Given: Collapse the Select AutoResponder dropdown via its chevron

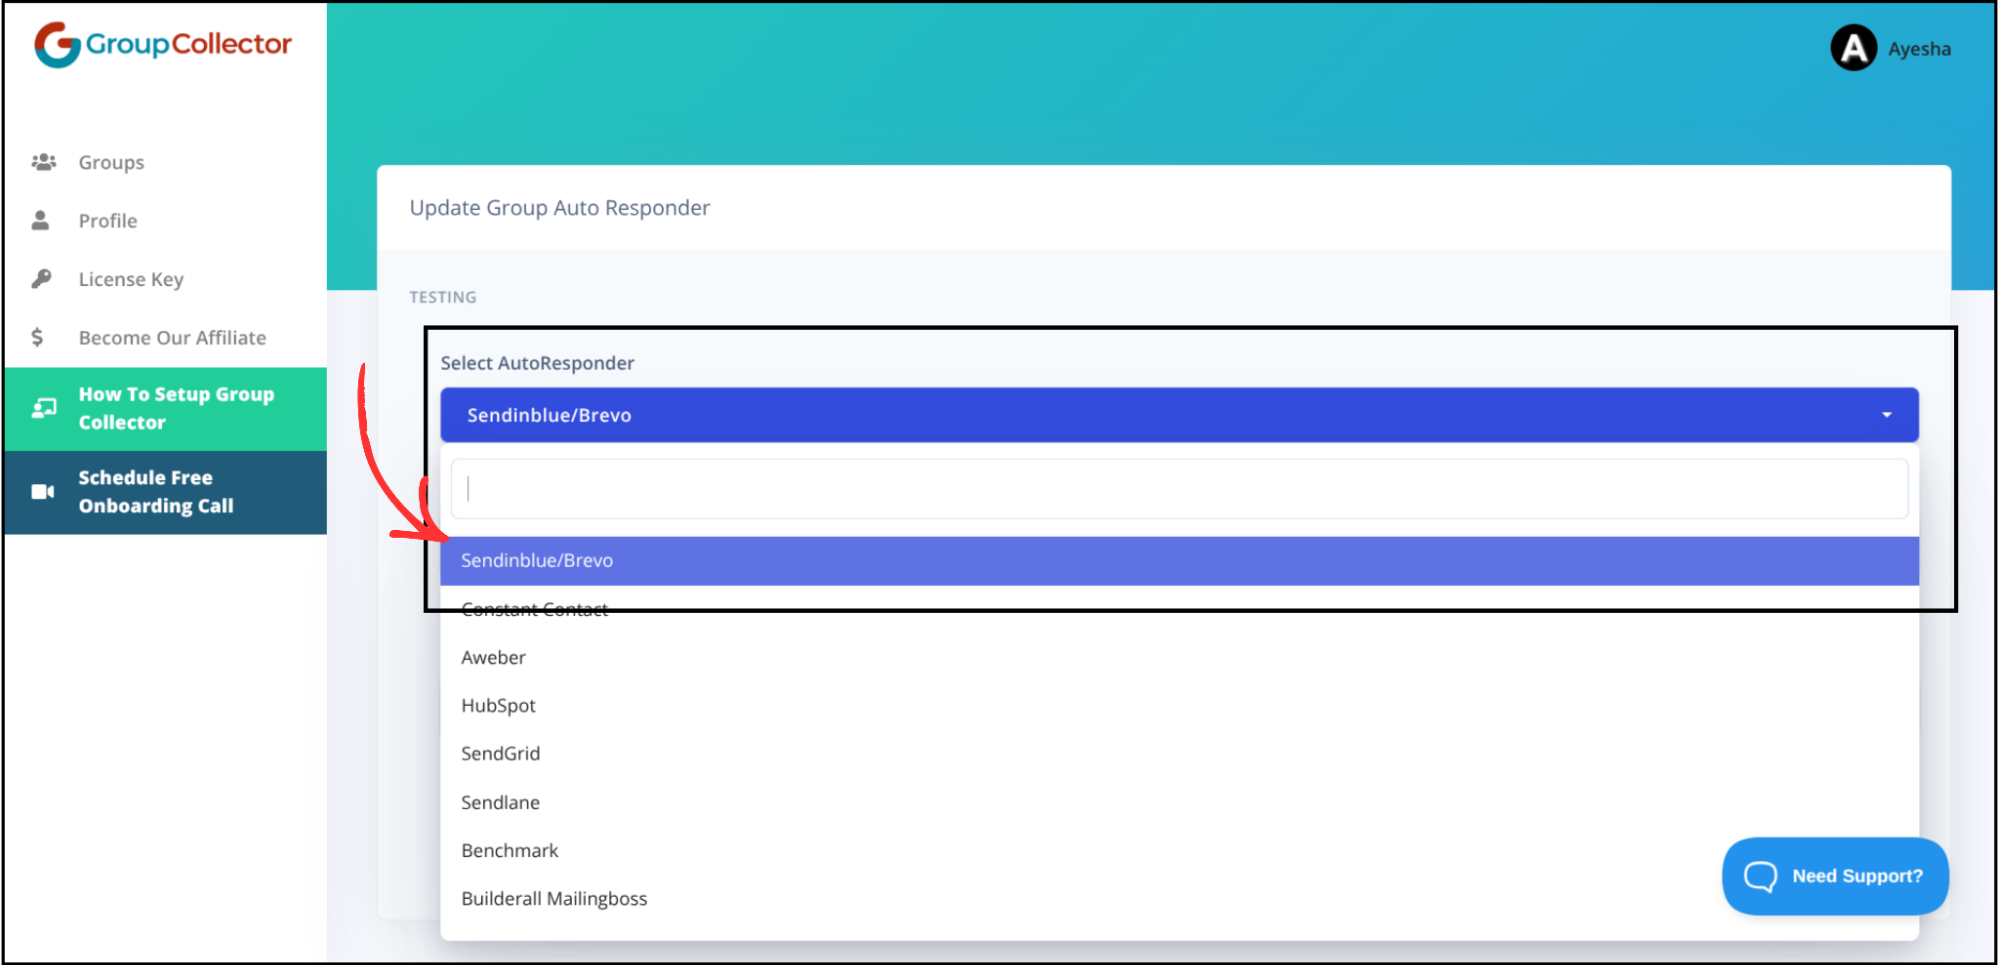Looking at the screenshot, I should pos(1888,414).
